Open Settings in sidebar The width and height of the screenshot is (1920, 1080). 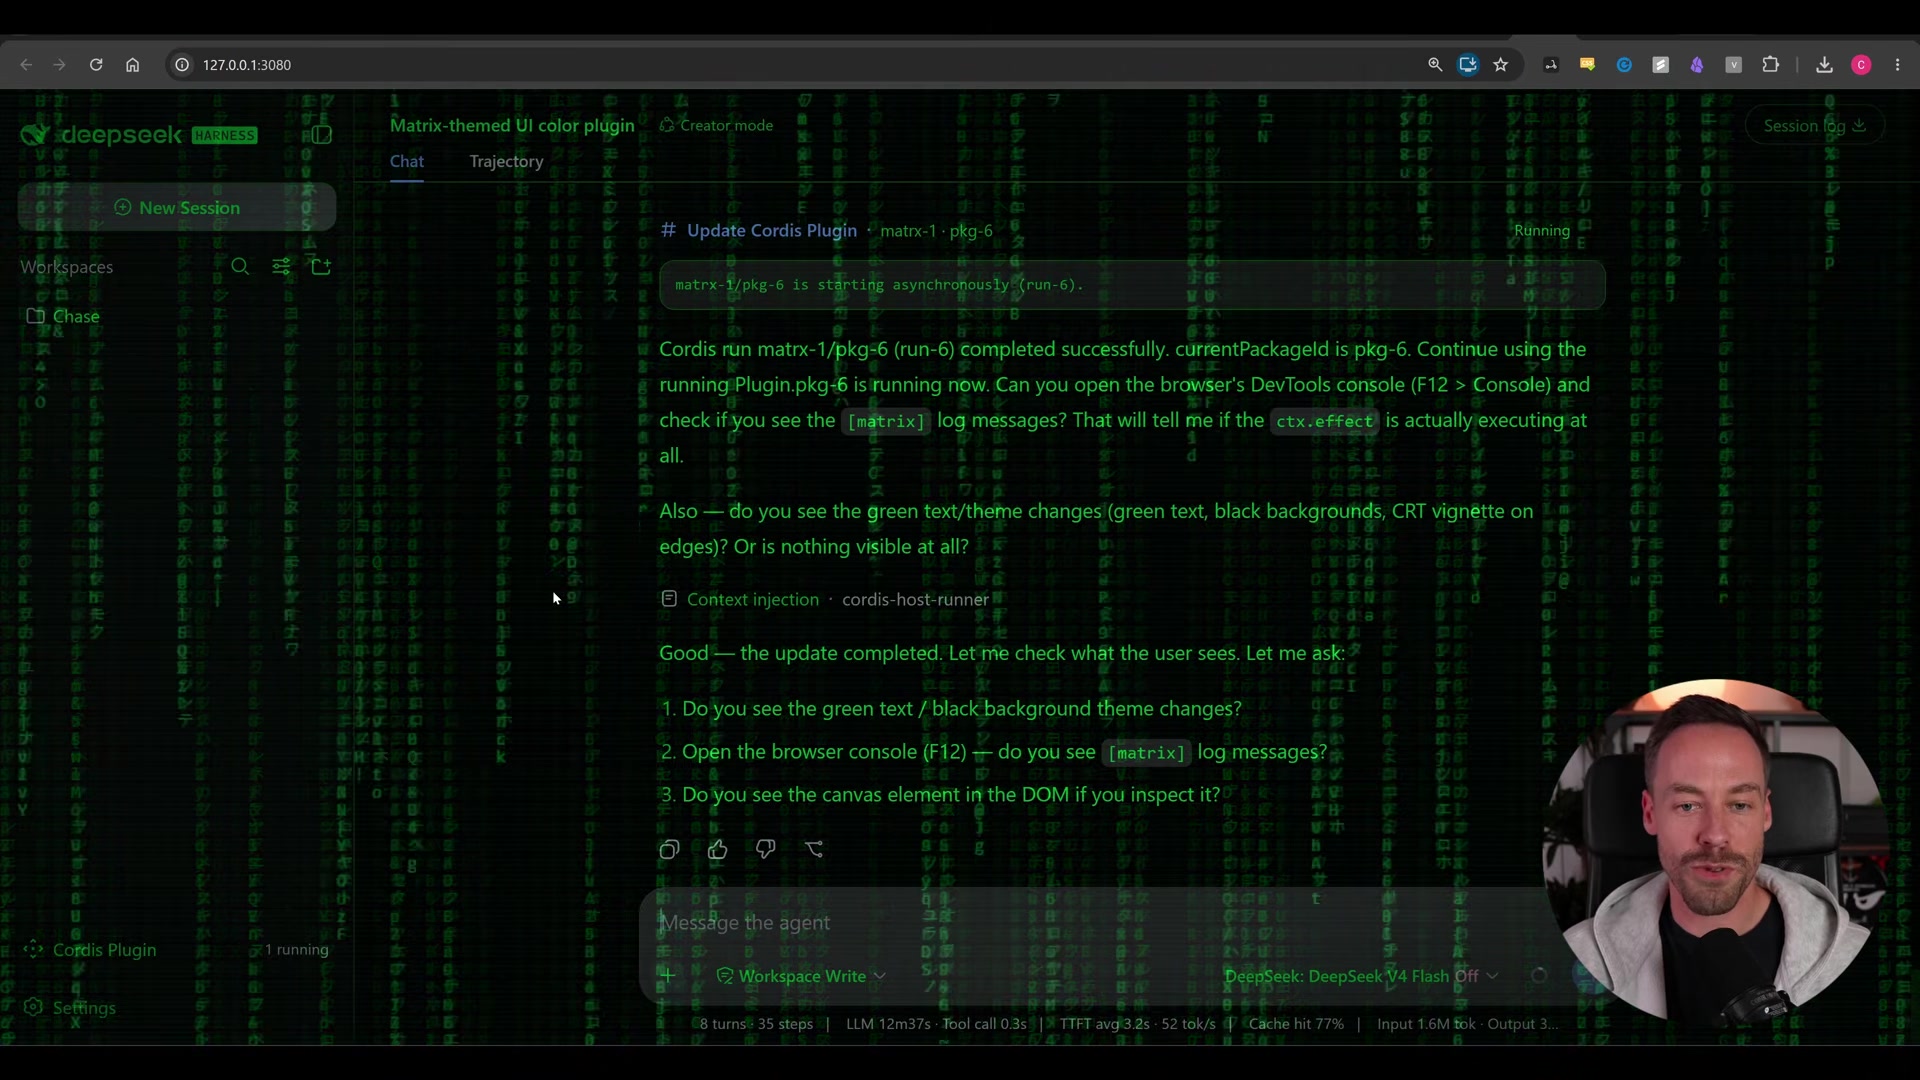tap(70, 1007)
